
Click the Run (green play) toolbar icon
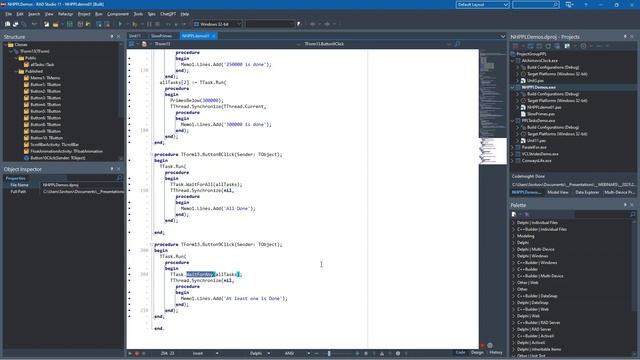pyautogui.click(x=120, y=24)
